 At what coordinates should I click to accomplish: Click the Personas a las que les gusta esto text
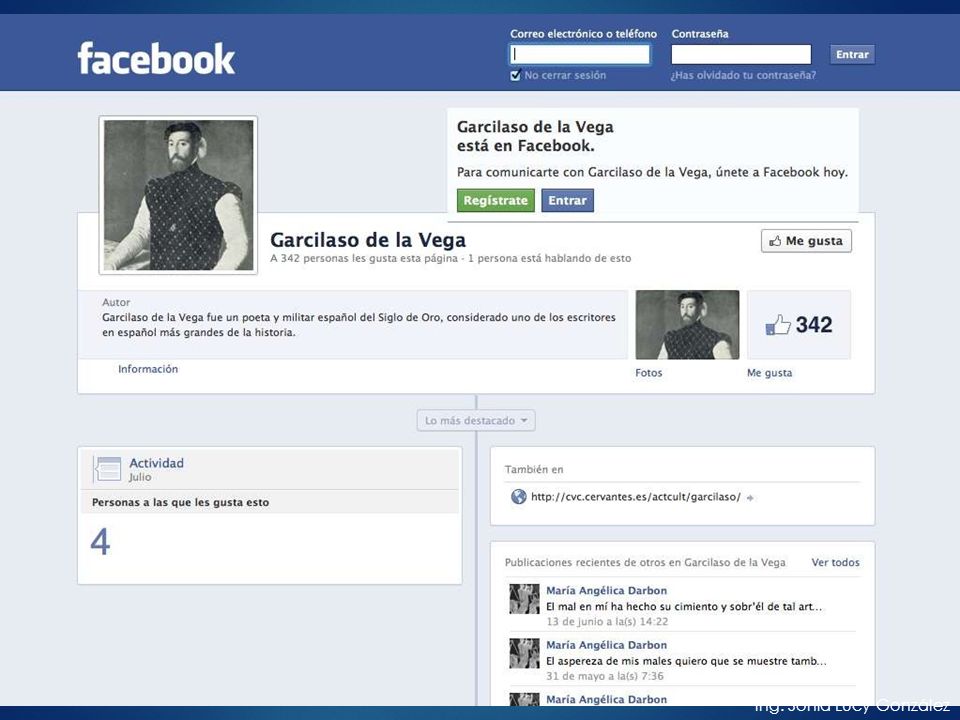[x=180, y=503]
